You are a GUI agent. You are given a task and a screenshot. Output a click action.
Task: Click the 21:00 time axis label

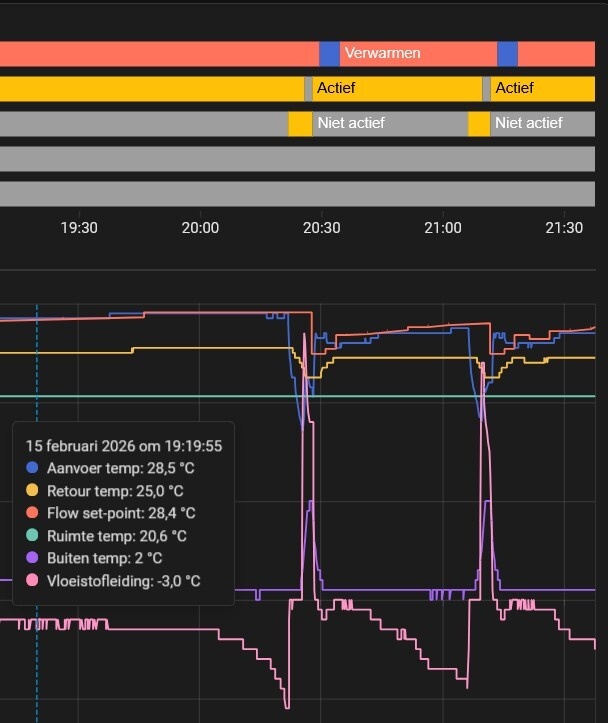[x=443, y=228]
